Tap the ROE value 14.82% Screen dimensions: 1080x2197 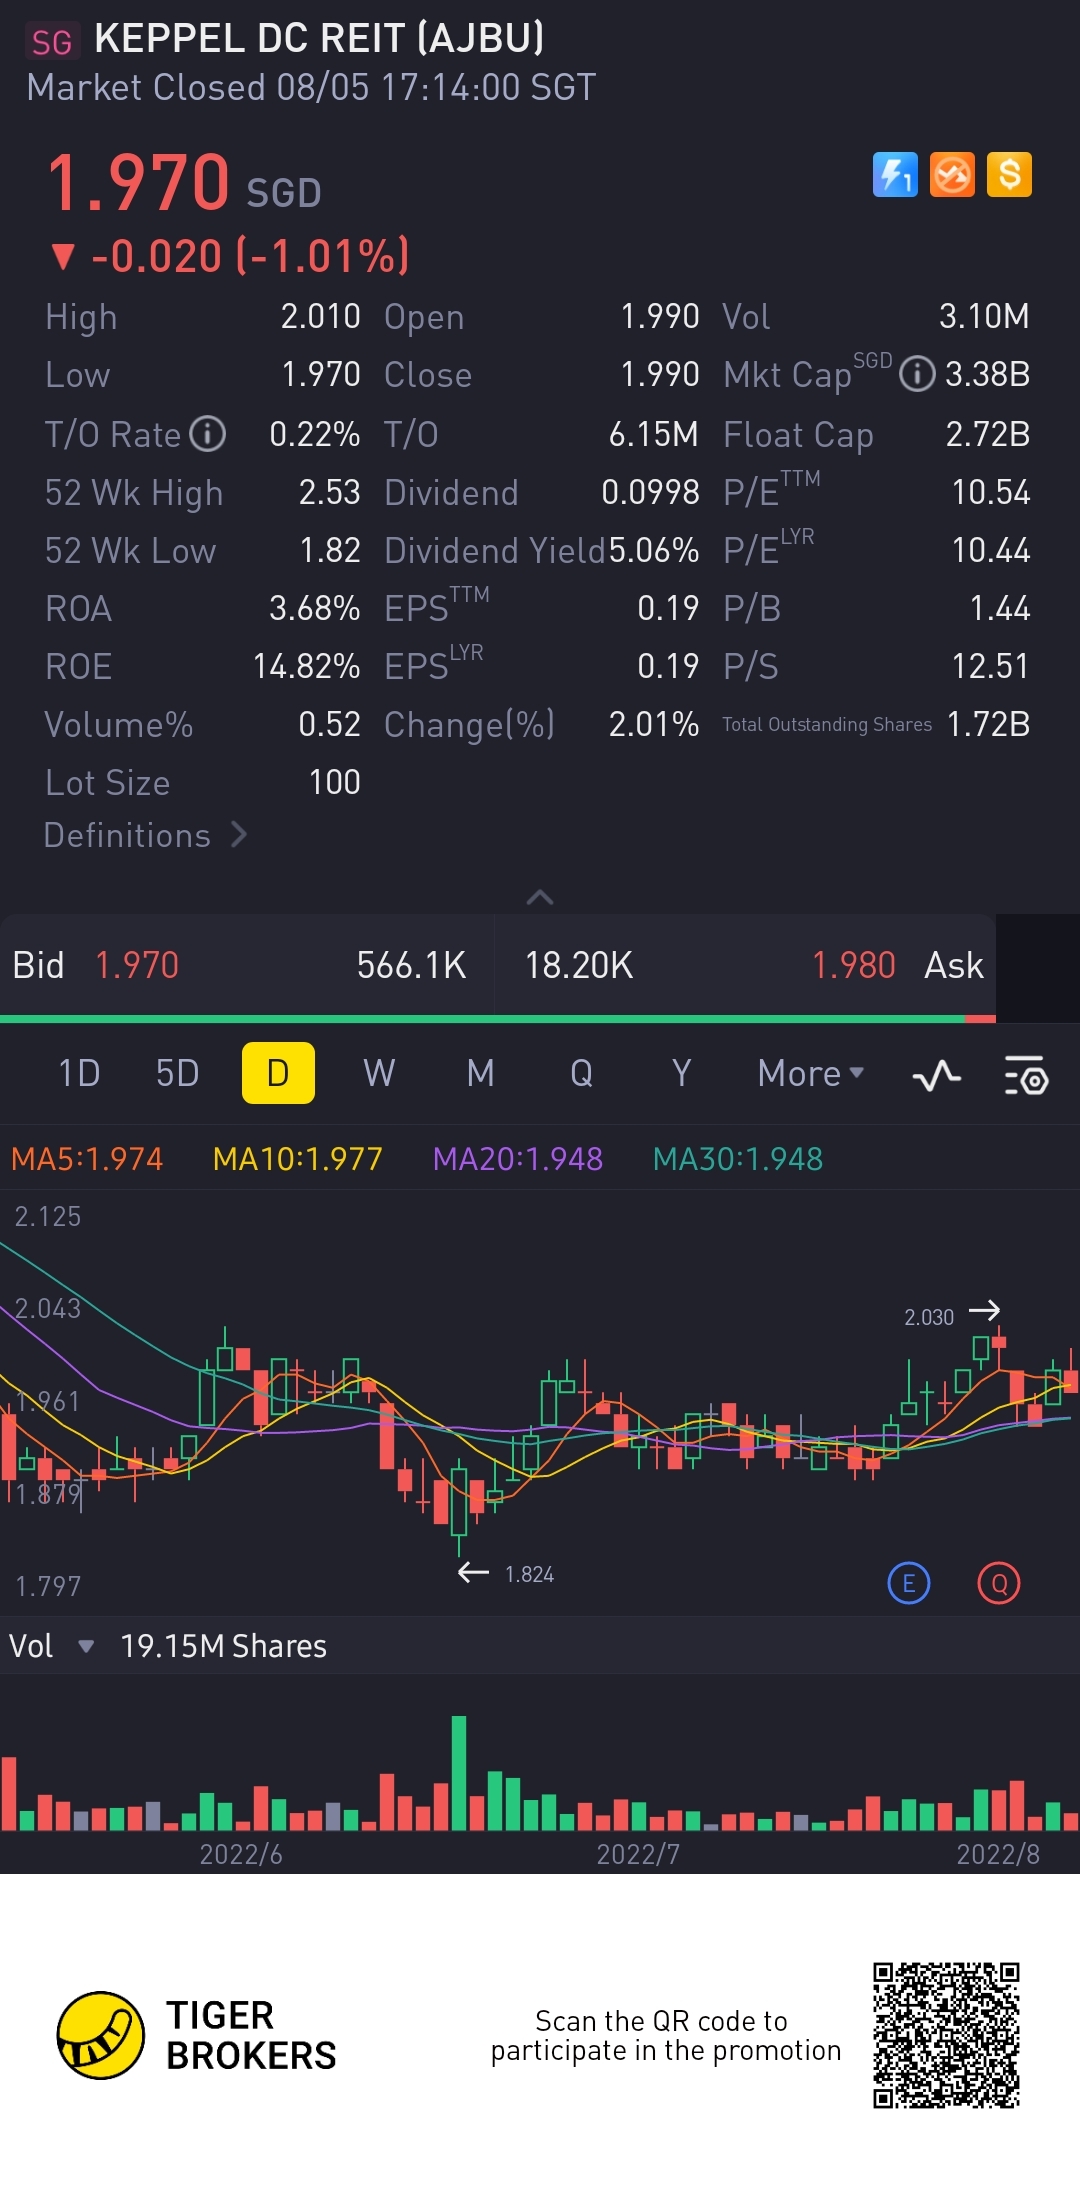[x=306, y=666]
